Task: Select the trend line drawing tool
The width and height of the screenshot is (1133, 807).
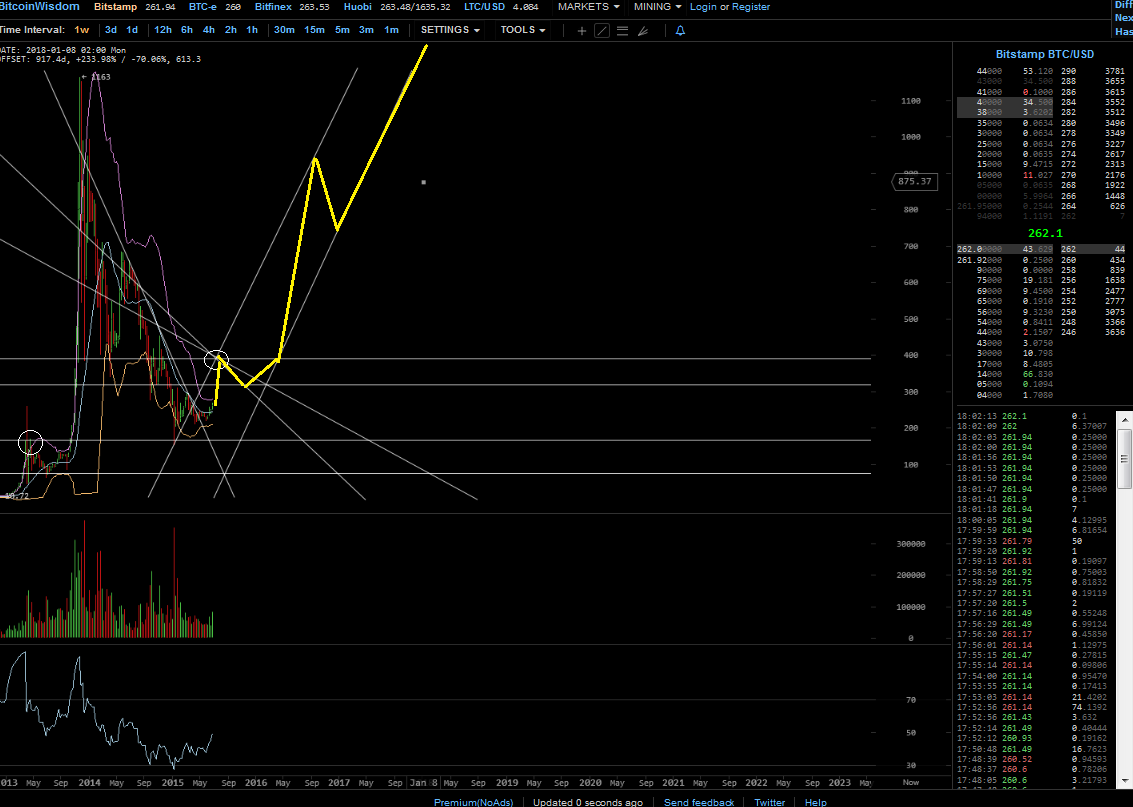Action: (602, 30)
